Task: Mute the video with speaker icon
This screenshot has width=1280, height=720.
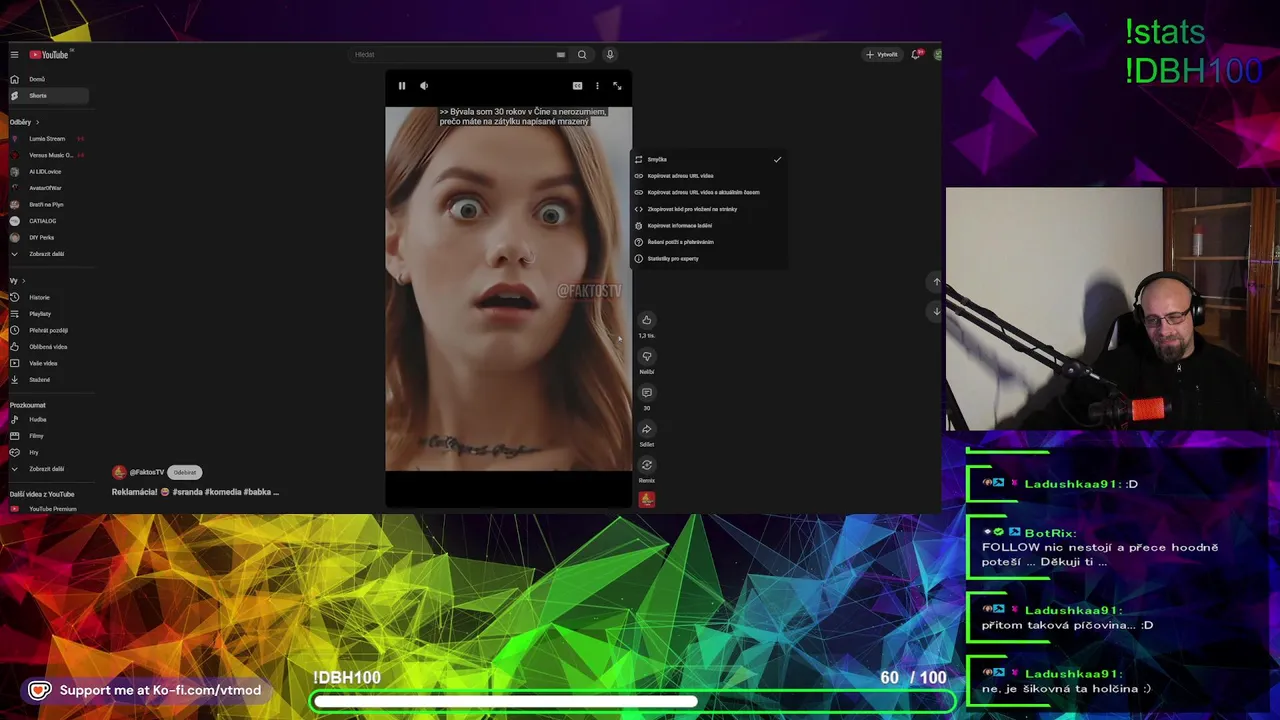Action: (x=424, y=86)
